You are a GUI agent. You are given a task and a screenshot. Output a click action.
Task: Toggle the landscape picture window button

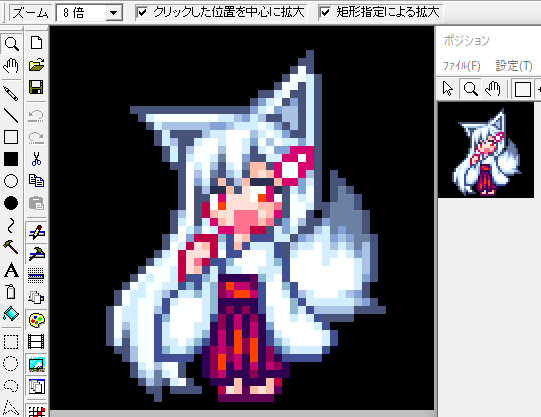[x=36, y=364]
